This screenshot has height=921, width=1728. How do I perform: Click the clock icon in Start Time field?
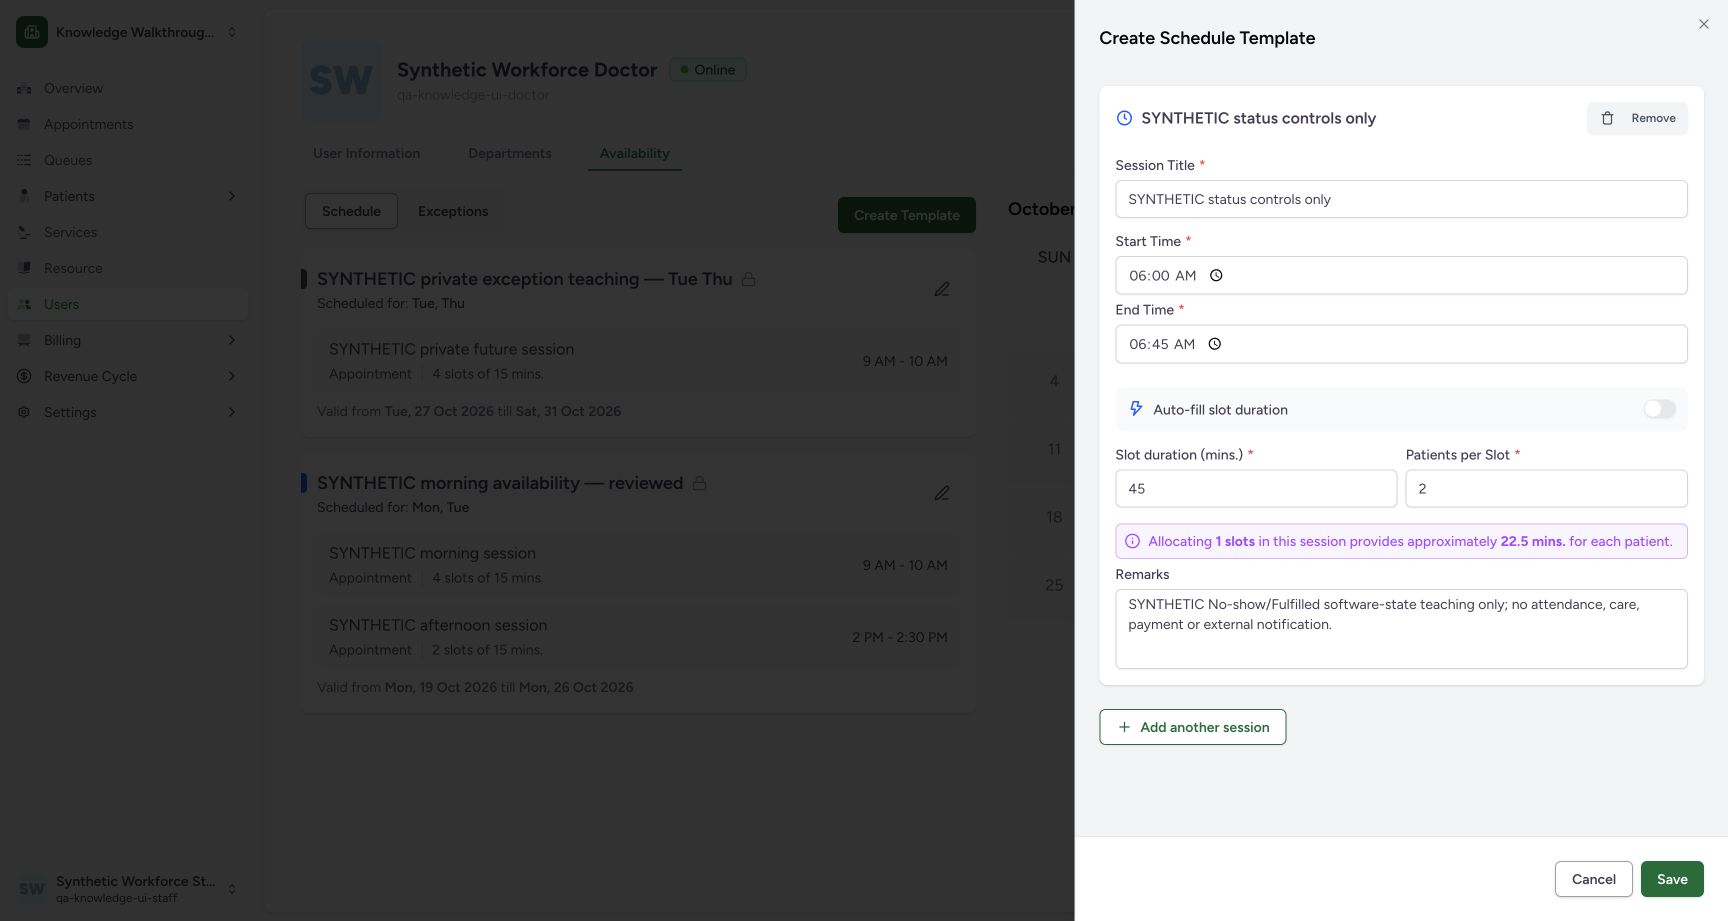coord(1216,276)
